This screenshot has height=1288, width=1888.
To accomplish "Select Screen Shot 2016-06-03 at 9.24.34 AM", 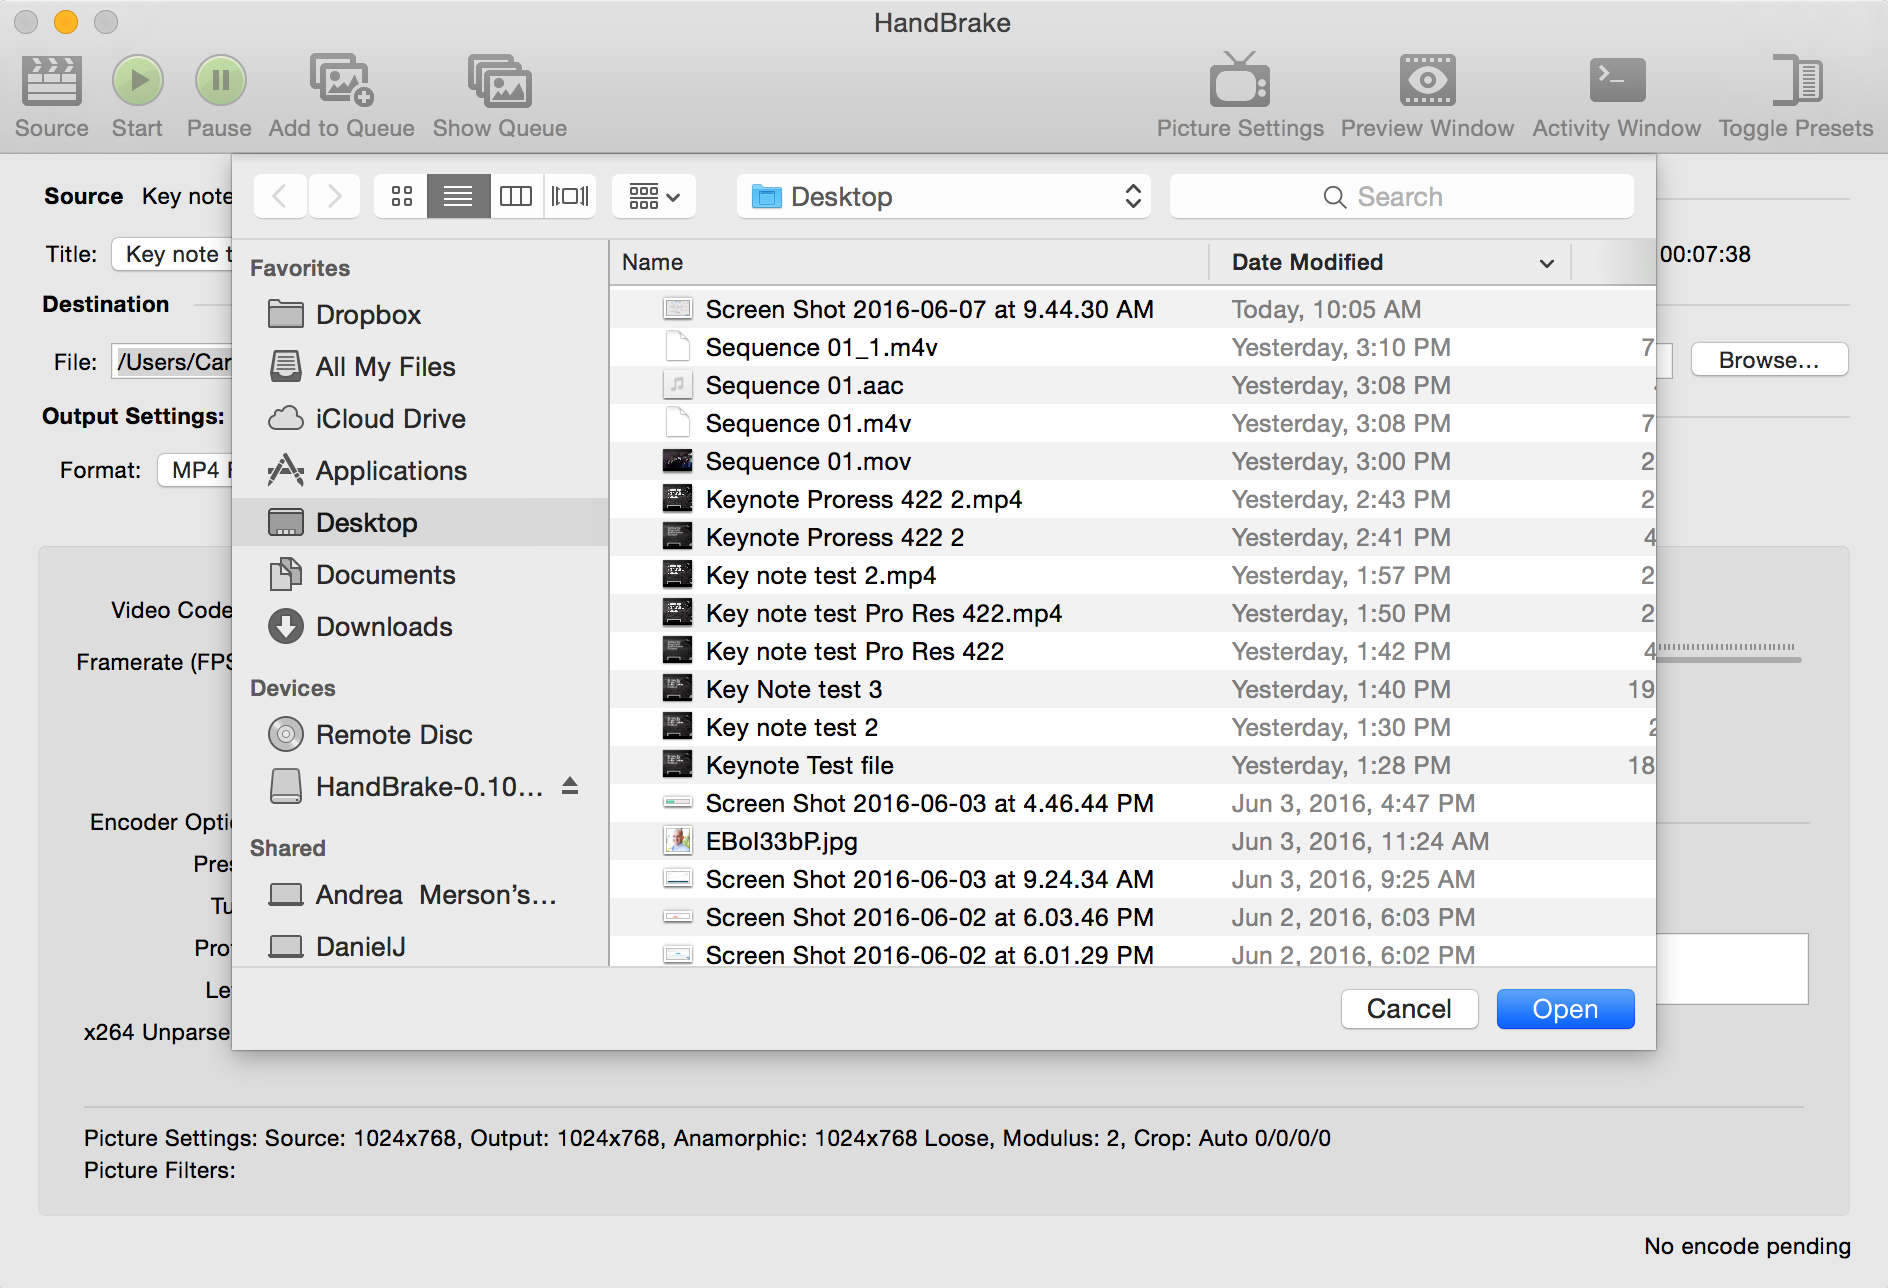I will 1132,879.
